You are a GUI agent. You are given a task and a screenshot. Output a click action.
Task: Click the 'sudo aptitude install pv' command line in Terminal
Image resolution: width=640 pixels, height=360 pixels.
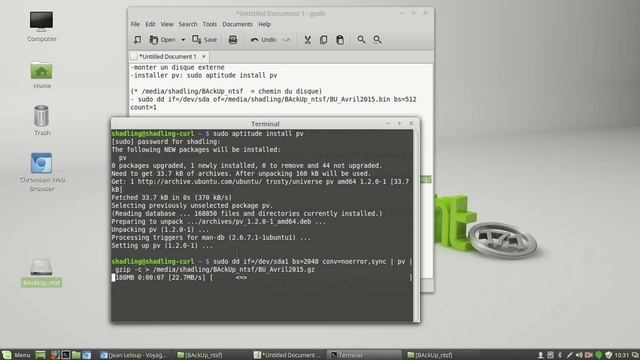258,133
